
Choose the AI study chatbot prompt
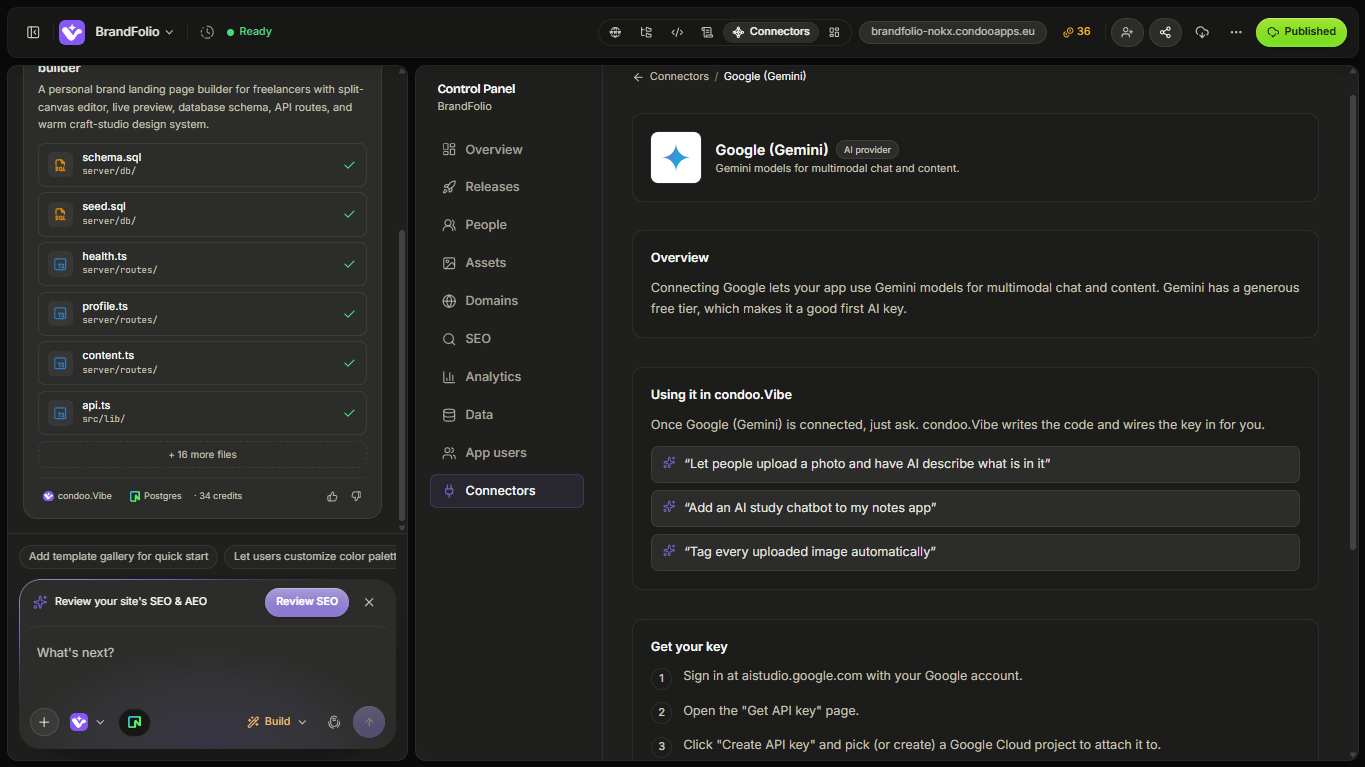click(975, 508)
